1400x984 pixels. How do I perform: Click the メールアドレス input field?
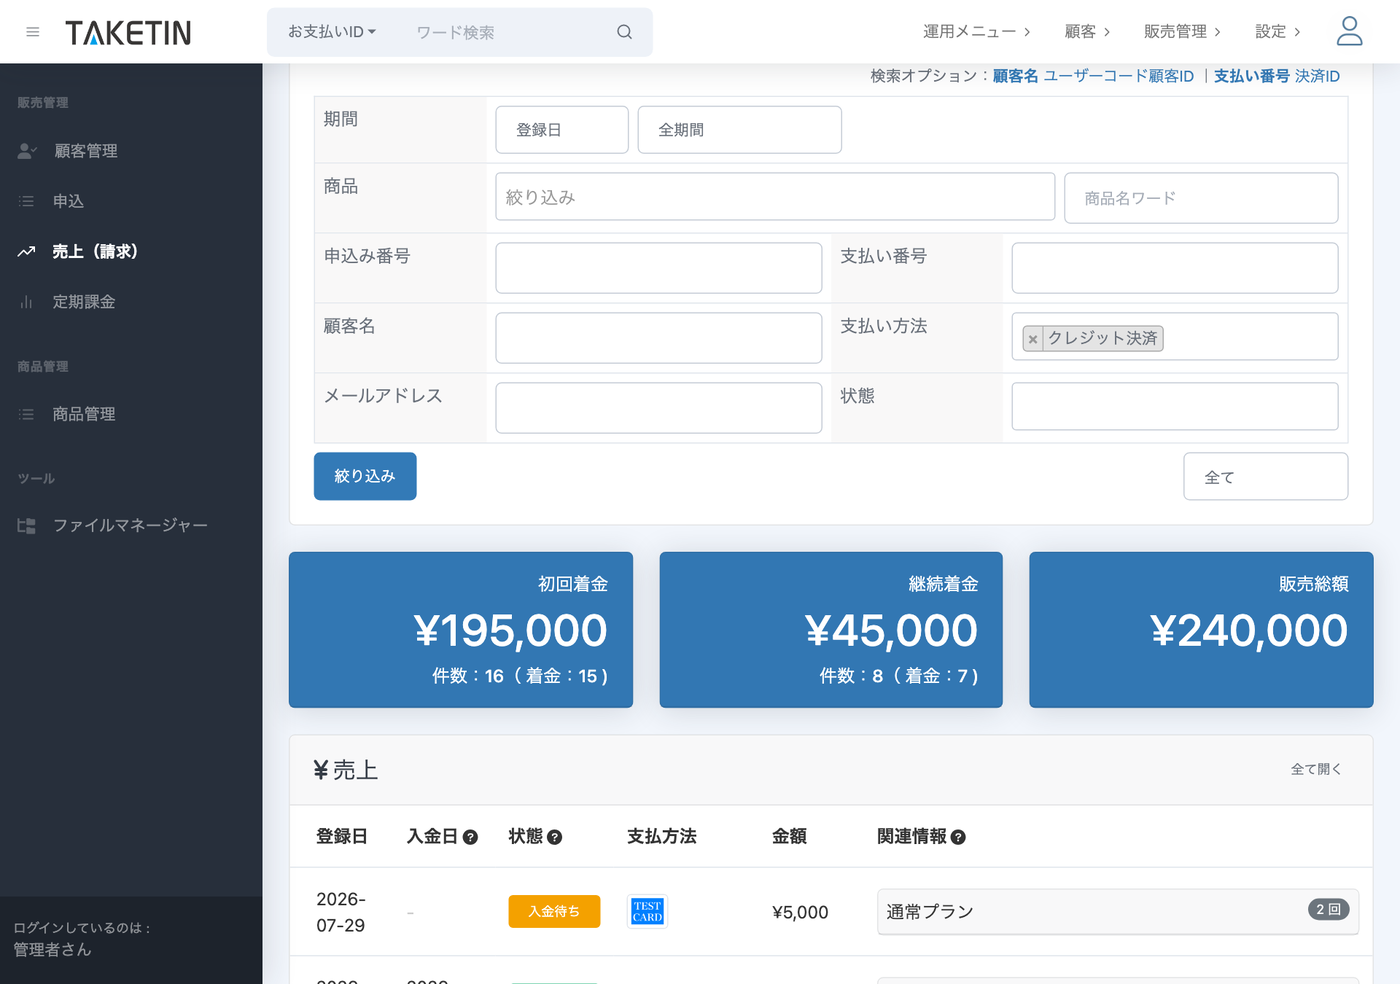point(659,408)
